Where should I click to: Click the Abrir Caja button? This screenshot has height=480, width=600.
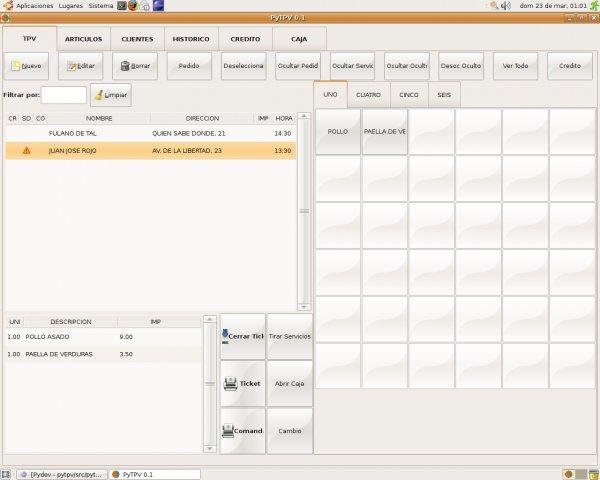pyautogui.click(x=289, y=384)
